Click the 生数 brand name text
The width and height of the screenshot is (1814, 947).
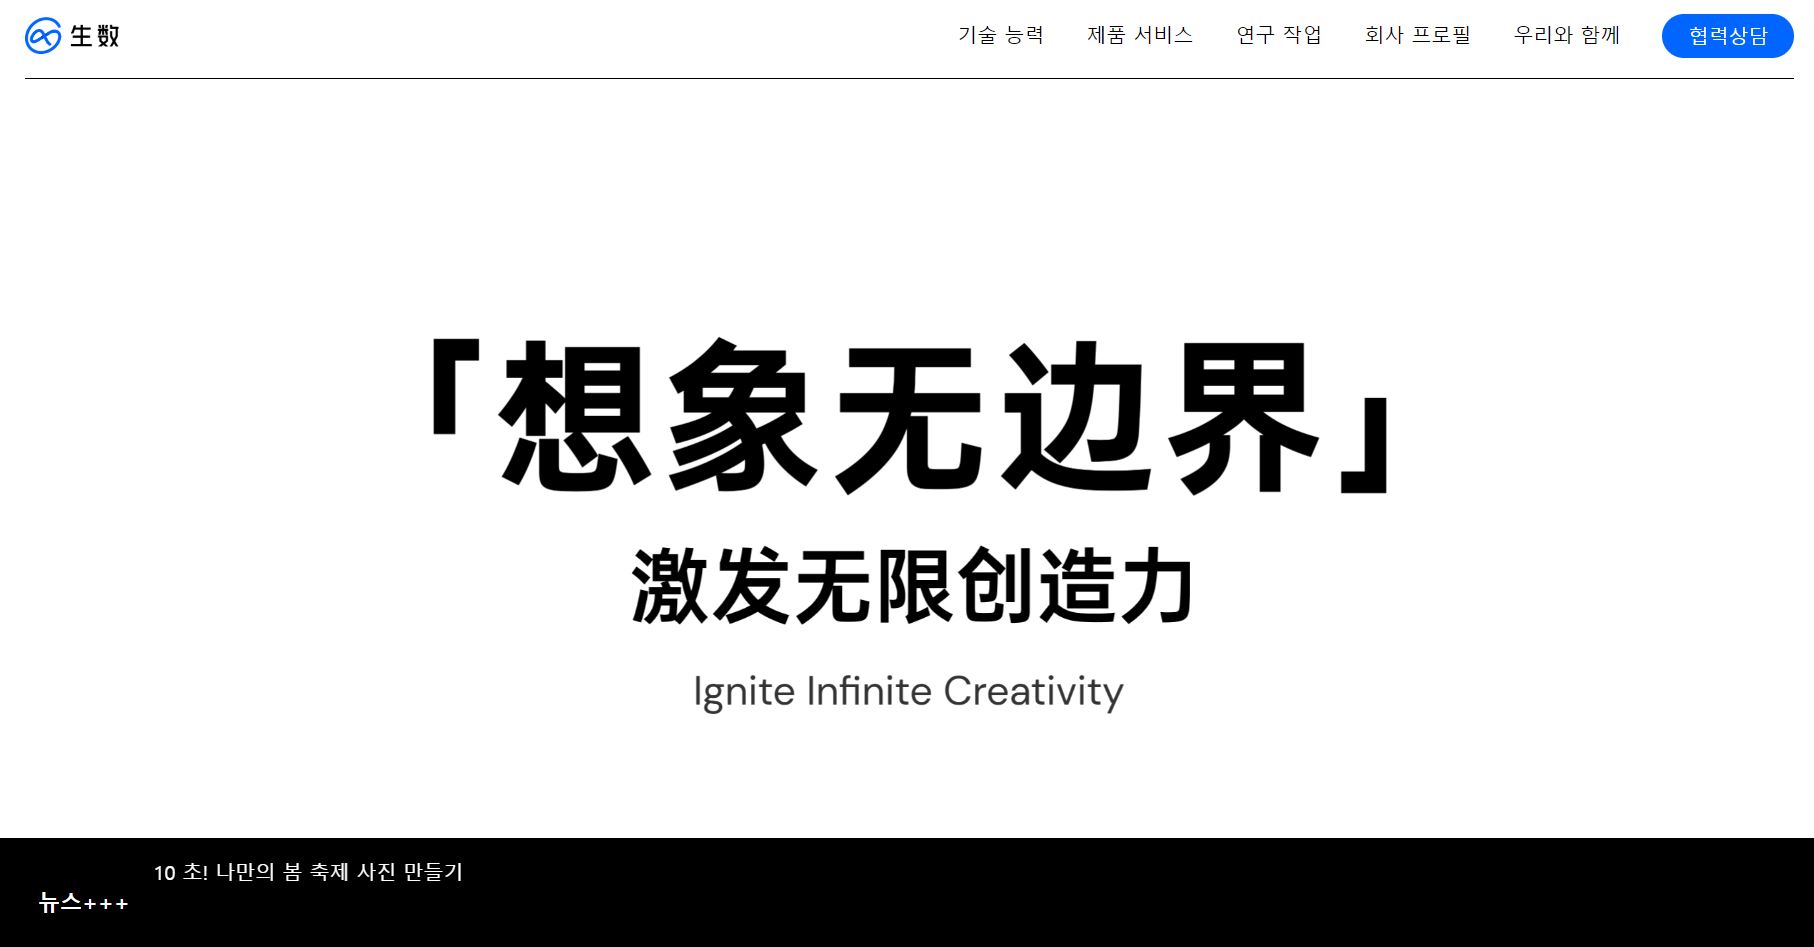(x=95, y=36)
